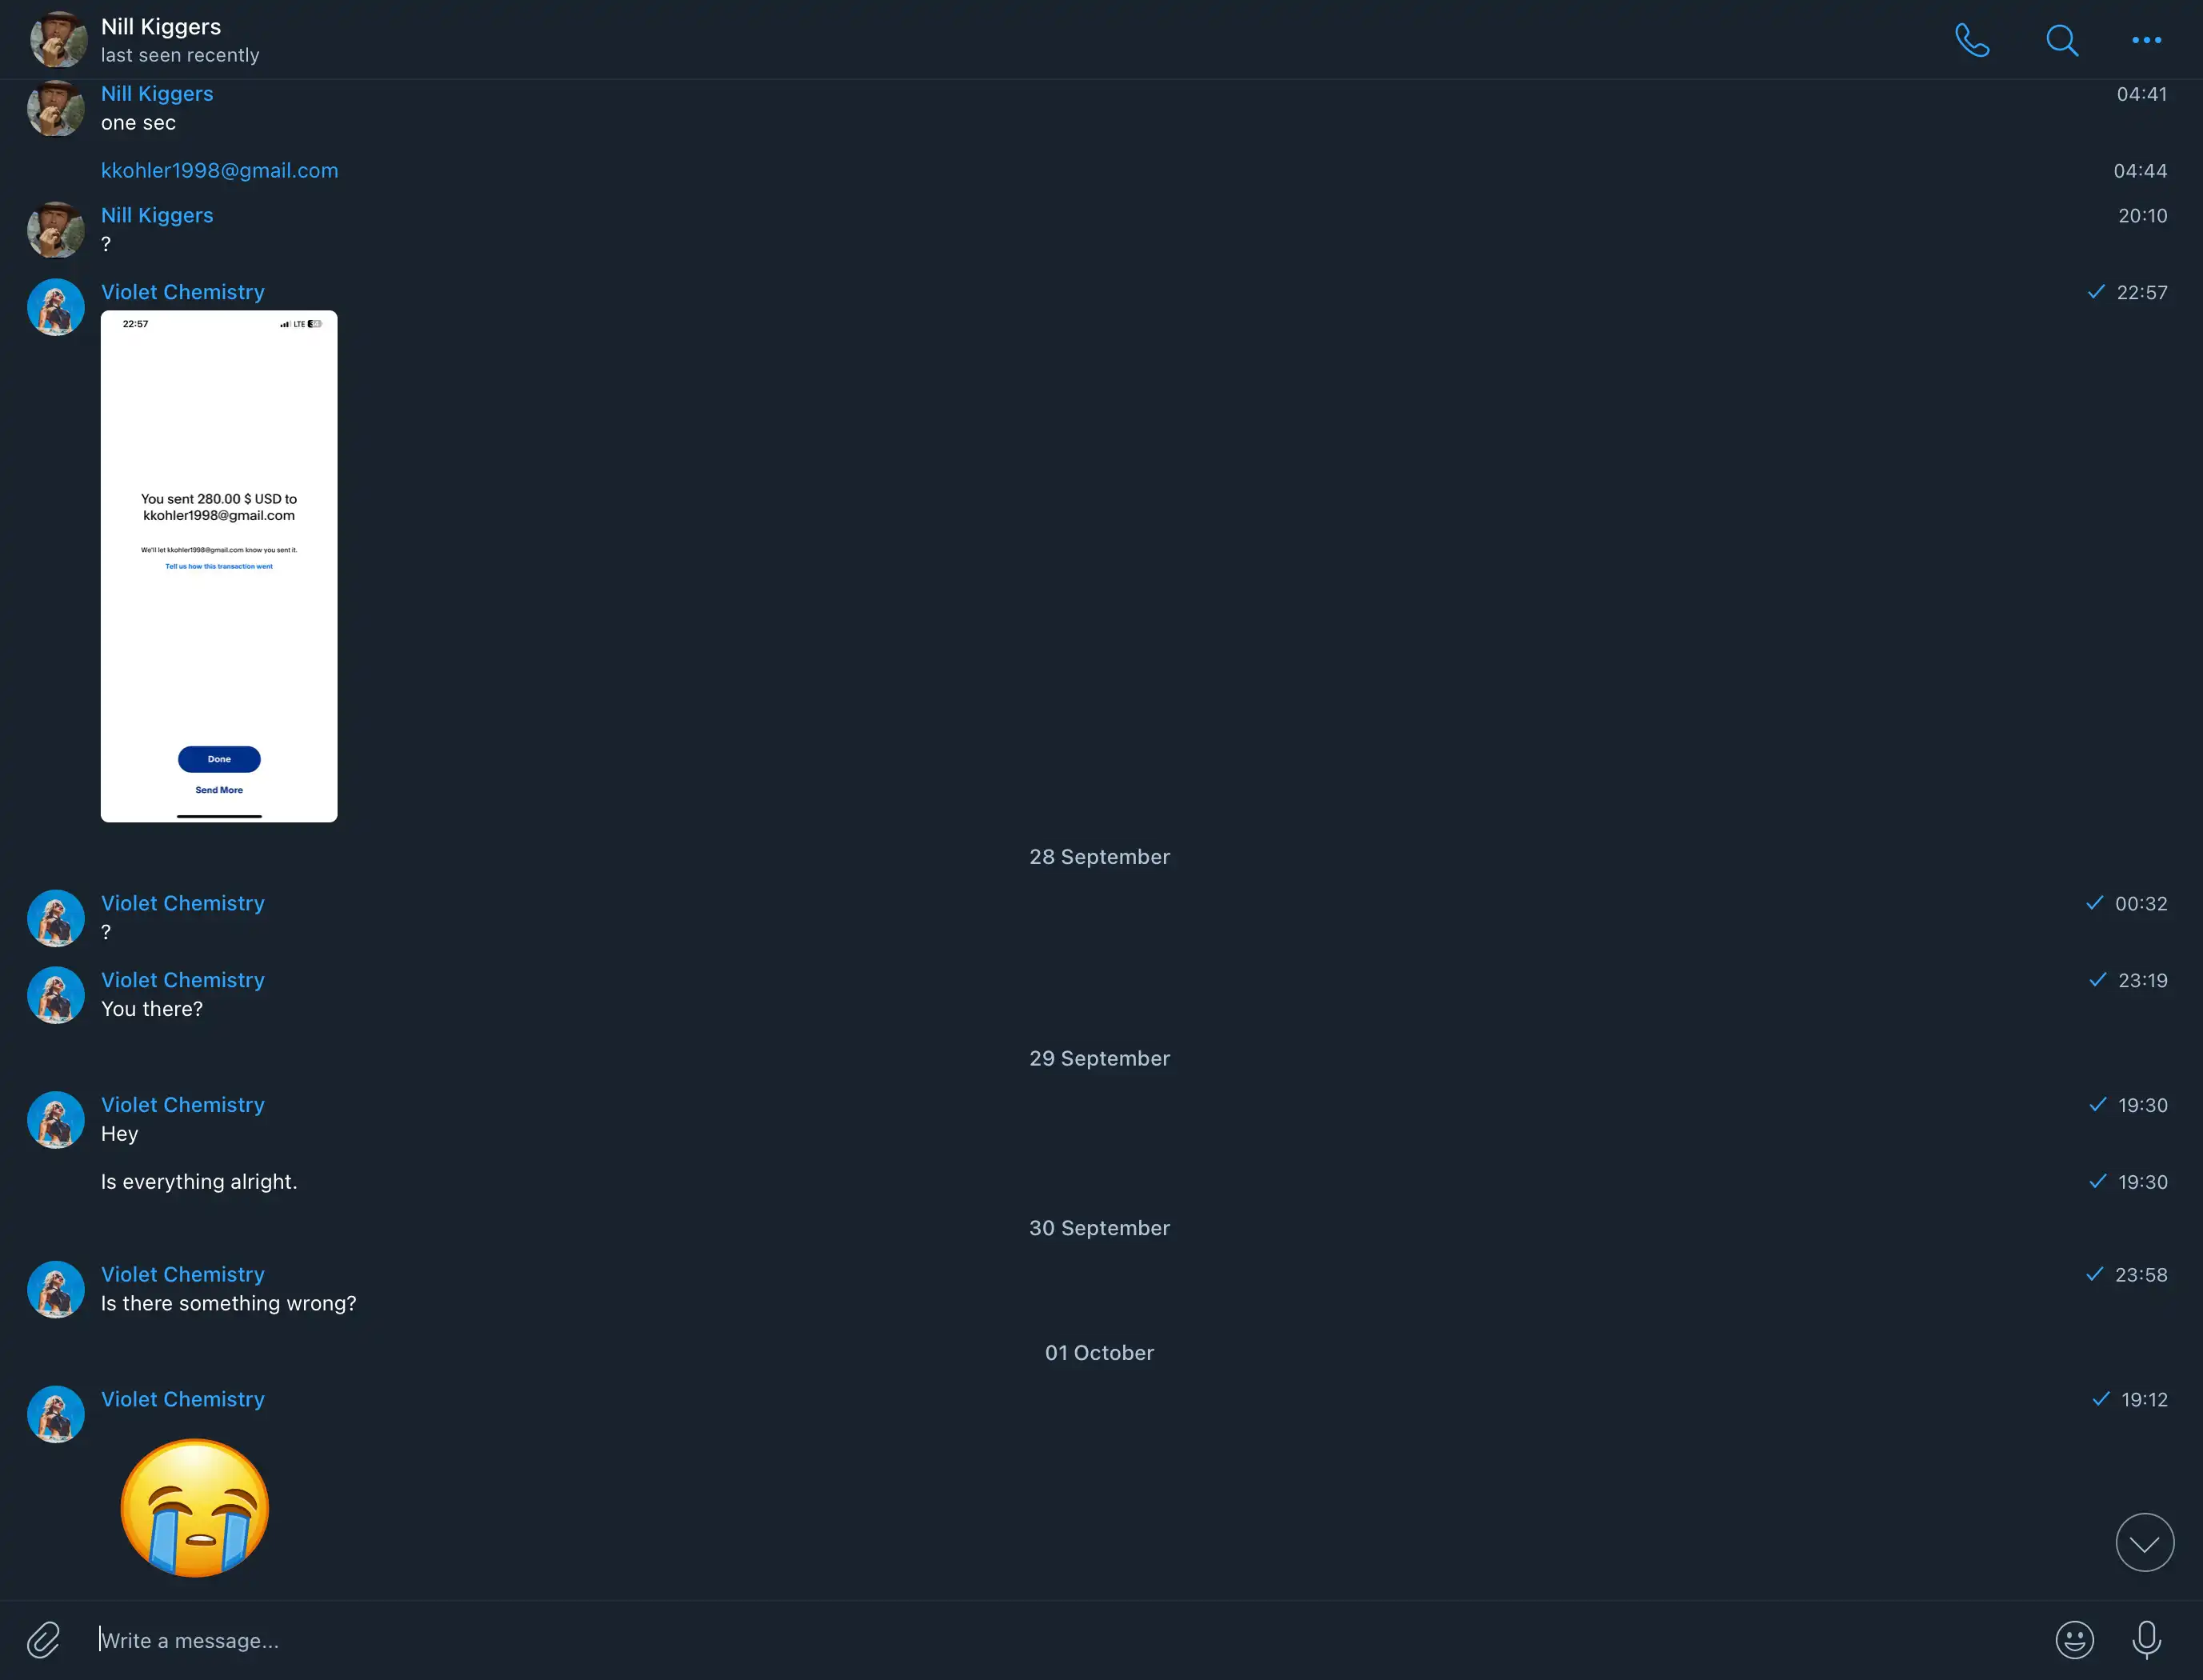Screen dimensions: 2203x1680
Task: Click the microphone voice message icon
Action: pos(2146,1640)
